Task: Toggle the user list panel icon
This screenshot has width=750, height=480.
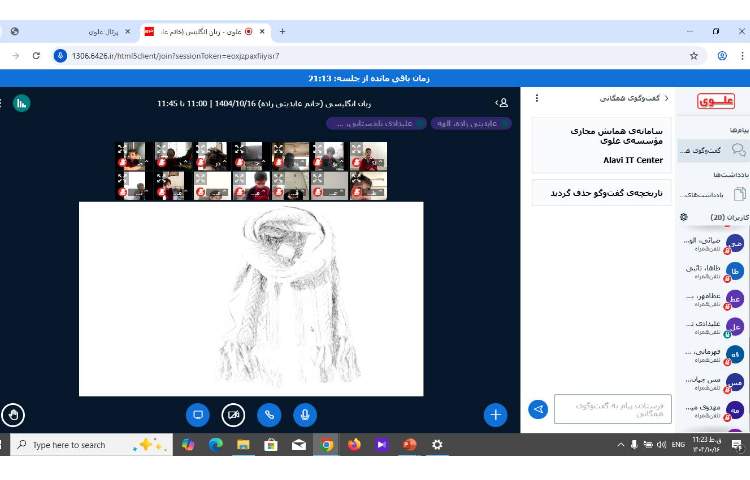Action: point(502,102)
